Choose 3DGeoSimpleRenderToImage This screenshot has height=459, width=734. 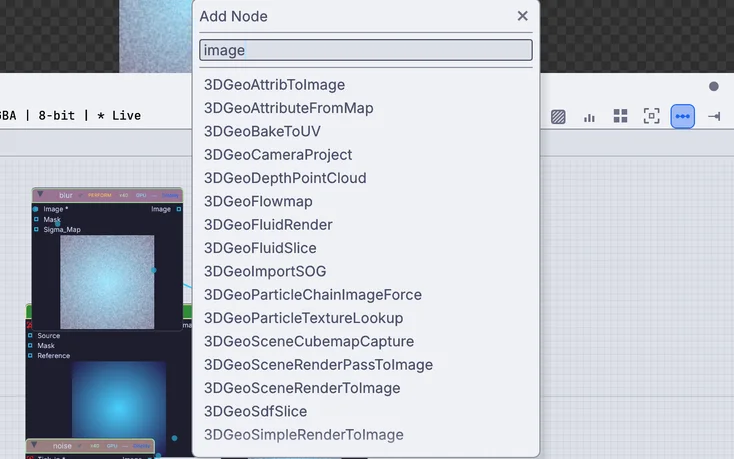tap(303, 435)
